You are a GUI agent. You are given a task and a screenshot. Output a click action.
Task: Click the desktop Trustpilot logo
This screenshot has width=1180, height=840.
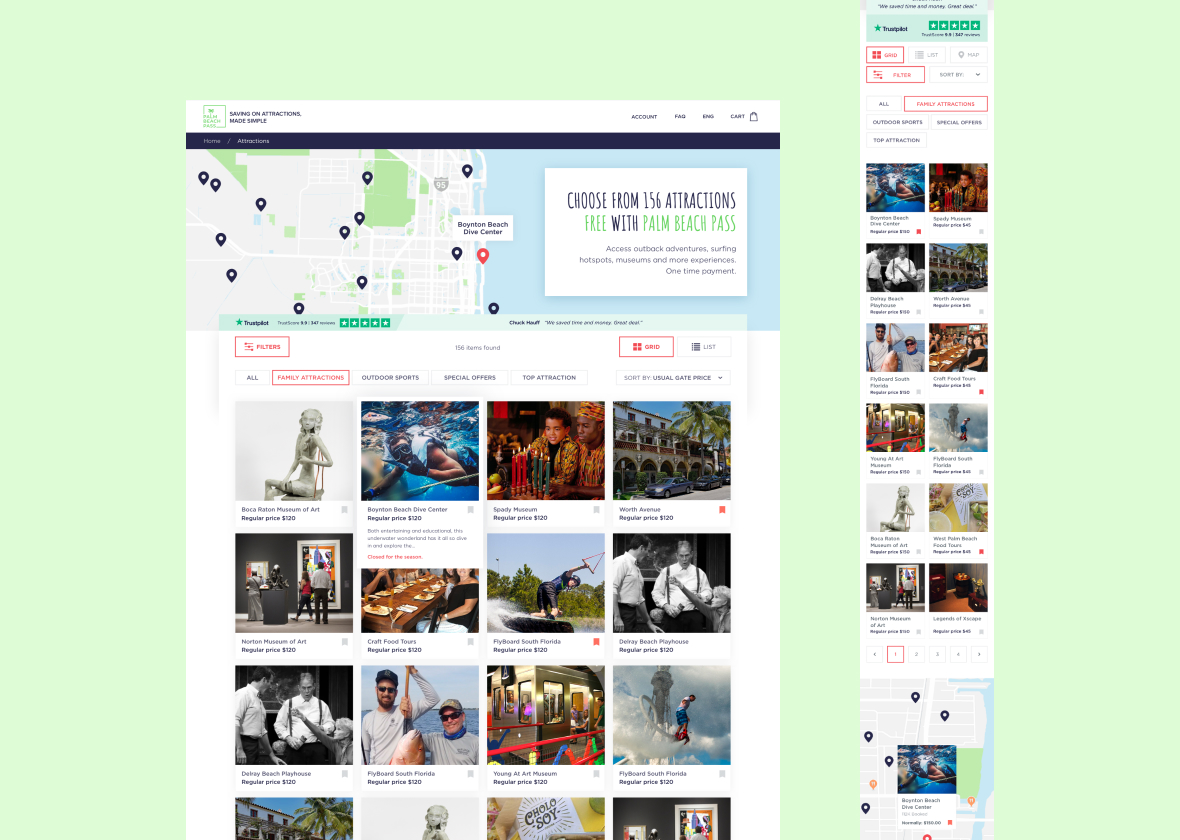tap(252, 323)
